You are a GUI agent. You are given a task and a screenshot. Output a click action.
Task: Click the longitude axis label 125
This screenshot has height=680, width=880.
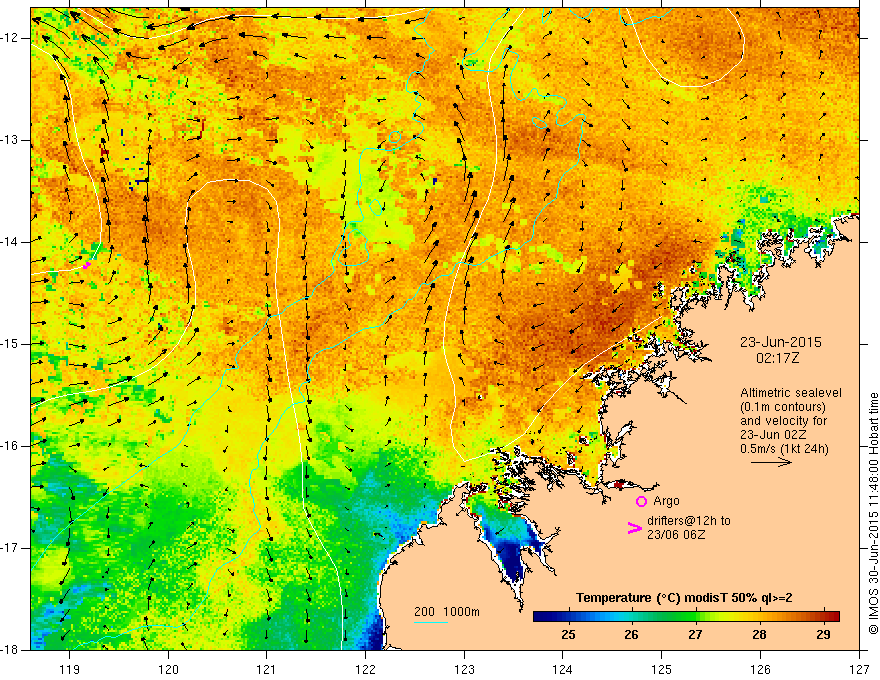[x=662, y=669]
